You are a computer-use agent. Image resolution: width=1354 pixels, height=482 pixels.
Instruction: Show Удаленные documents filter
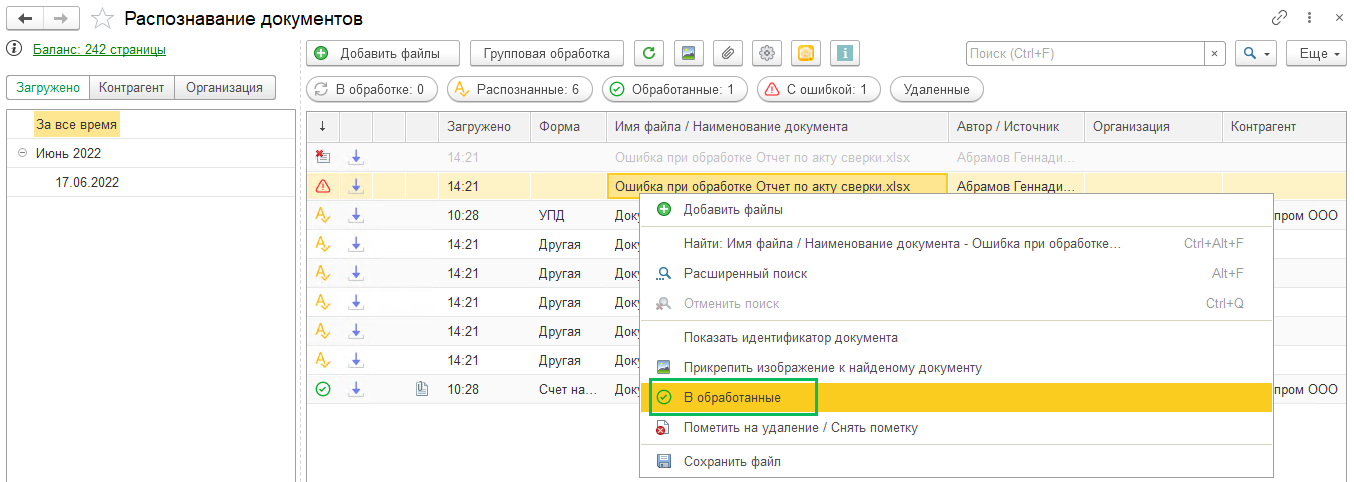pos(936,90)
